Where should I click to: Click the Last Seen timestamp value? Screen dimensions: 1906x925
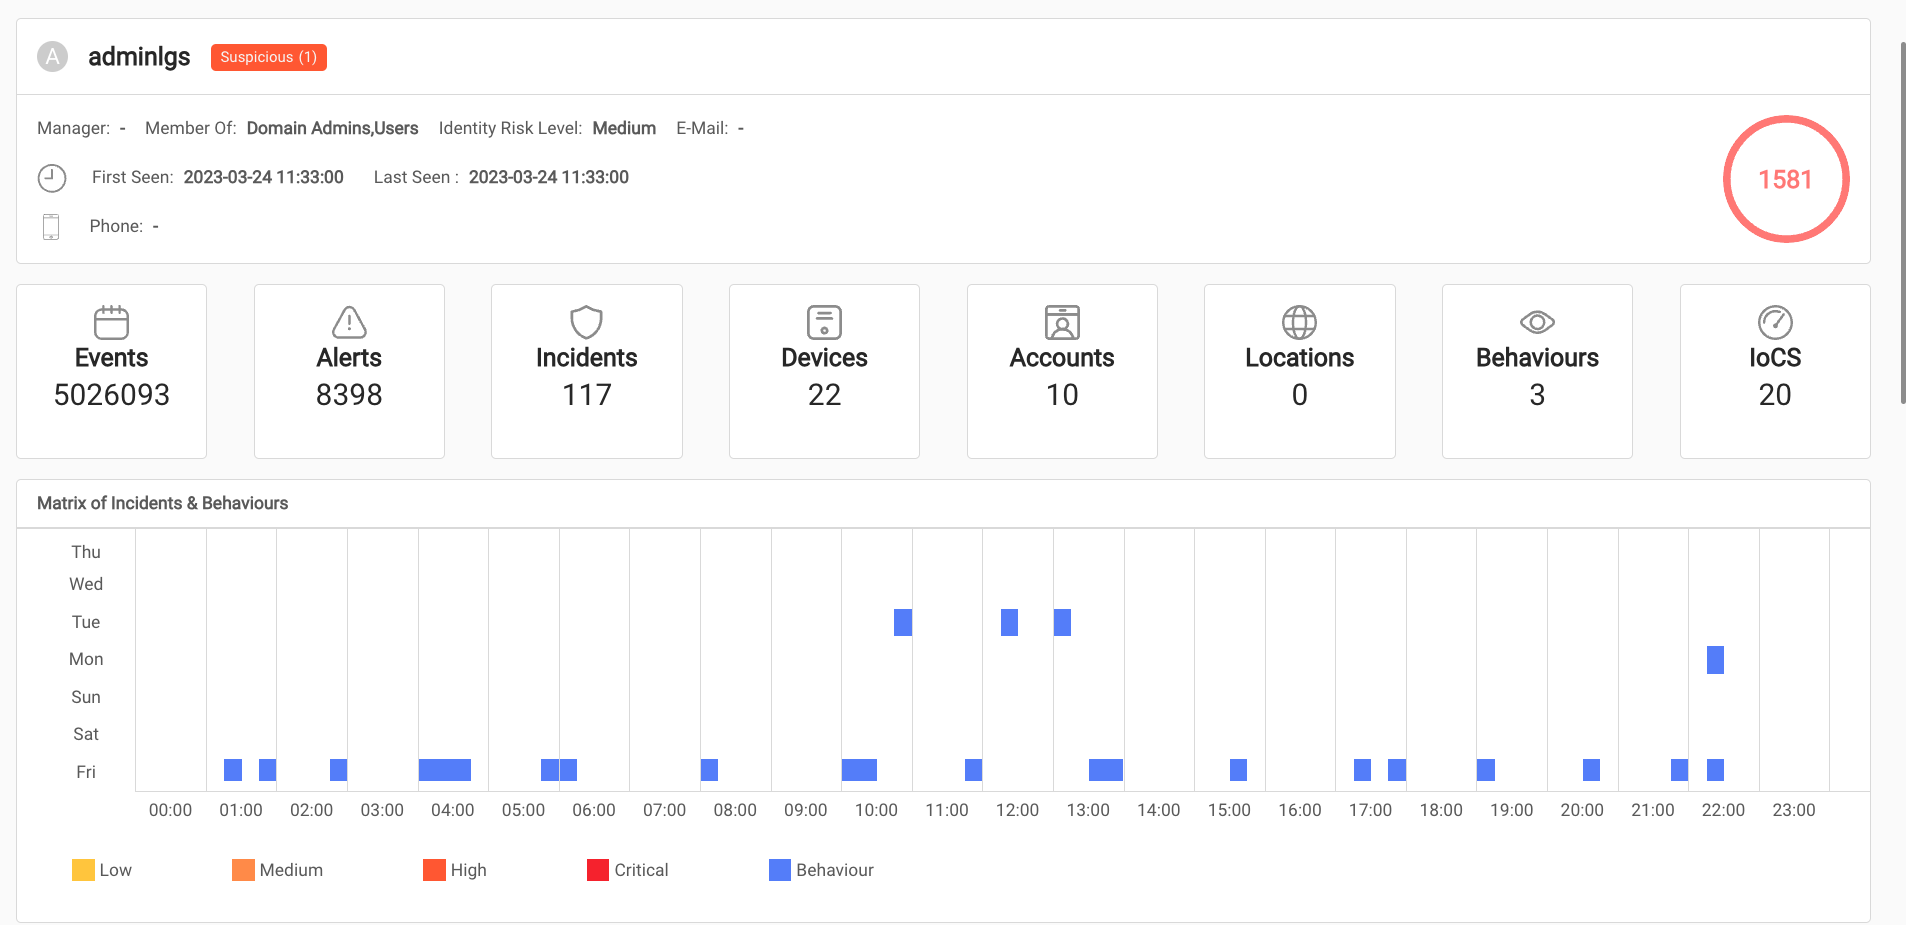coord(549,177)
